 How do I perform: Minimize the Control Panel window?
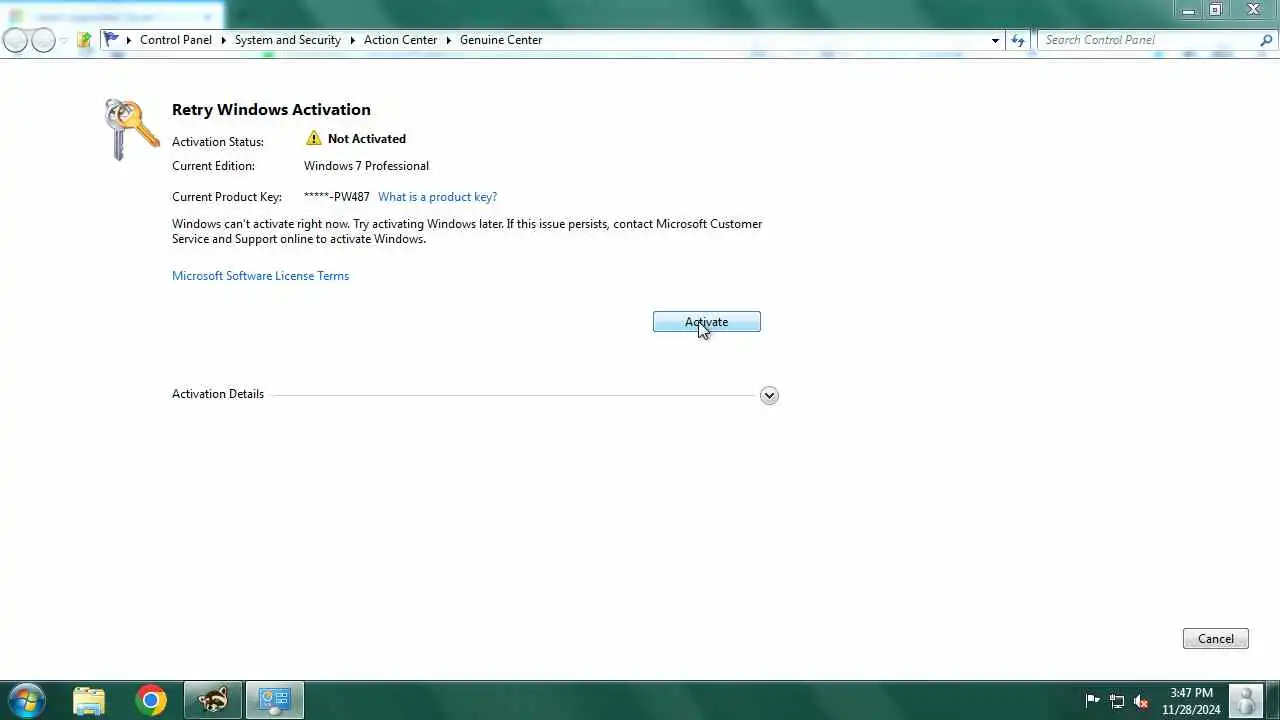coord(1188,10)
